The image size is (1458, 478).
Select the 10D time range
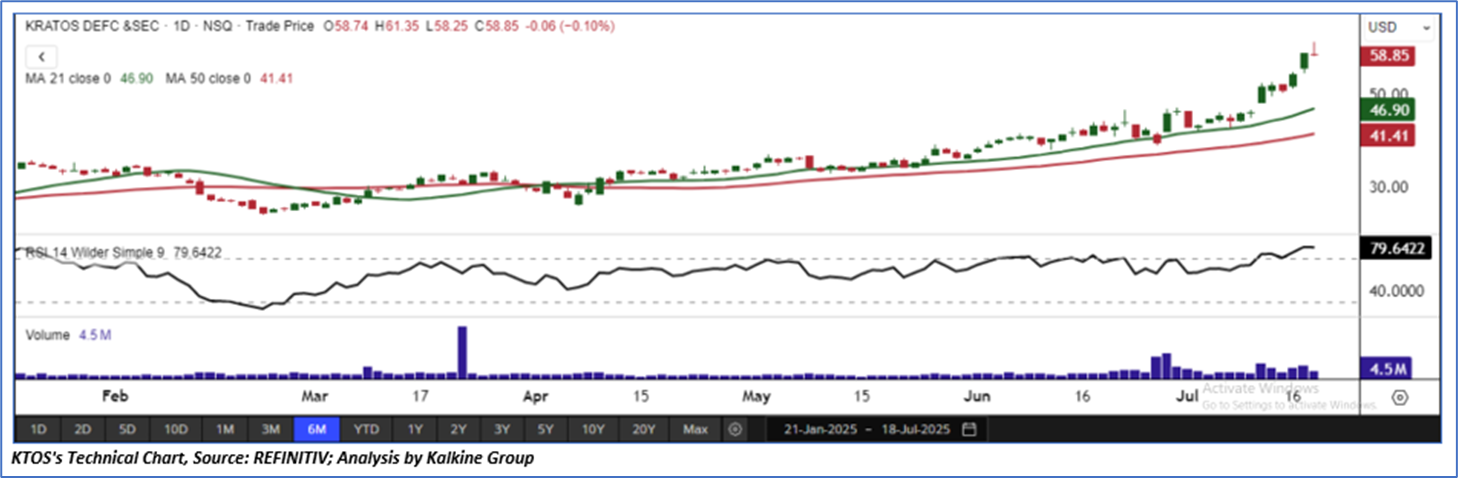176,429
